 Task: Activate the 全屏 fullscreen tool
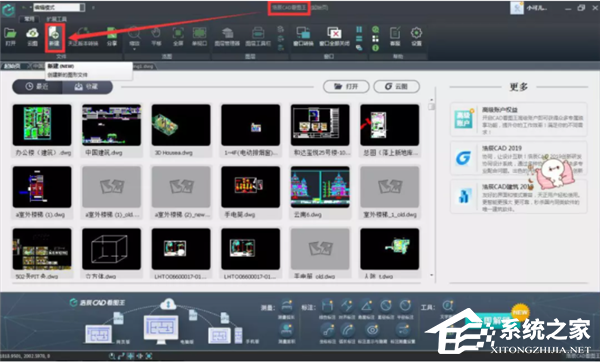[x=178, y=37]
